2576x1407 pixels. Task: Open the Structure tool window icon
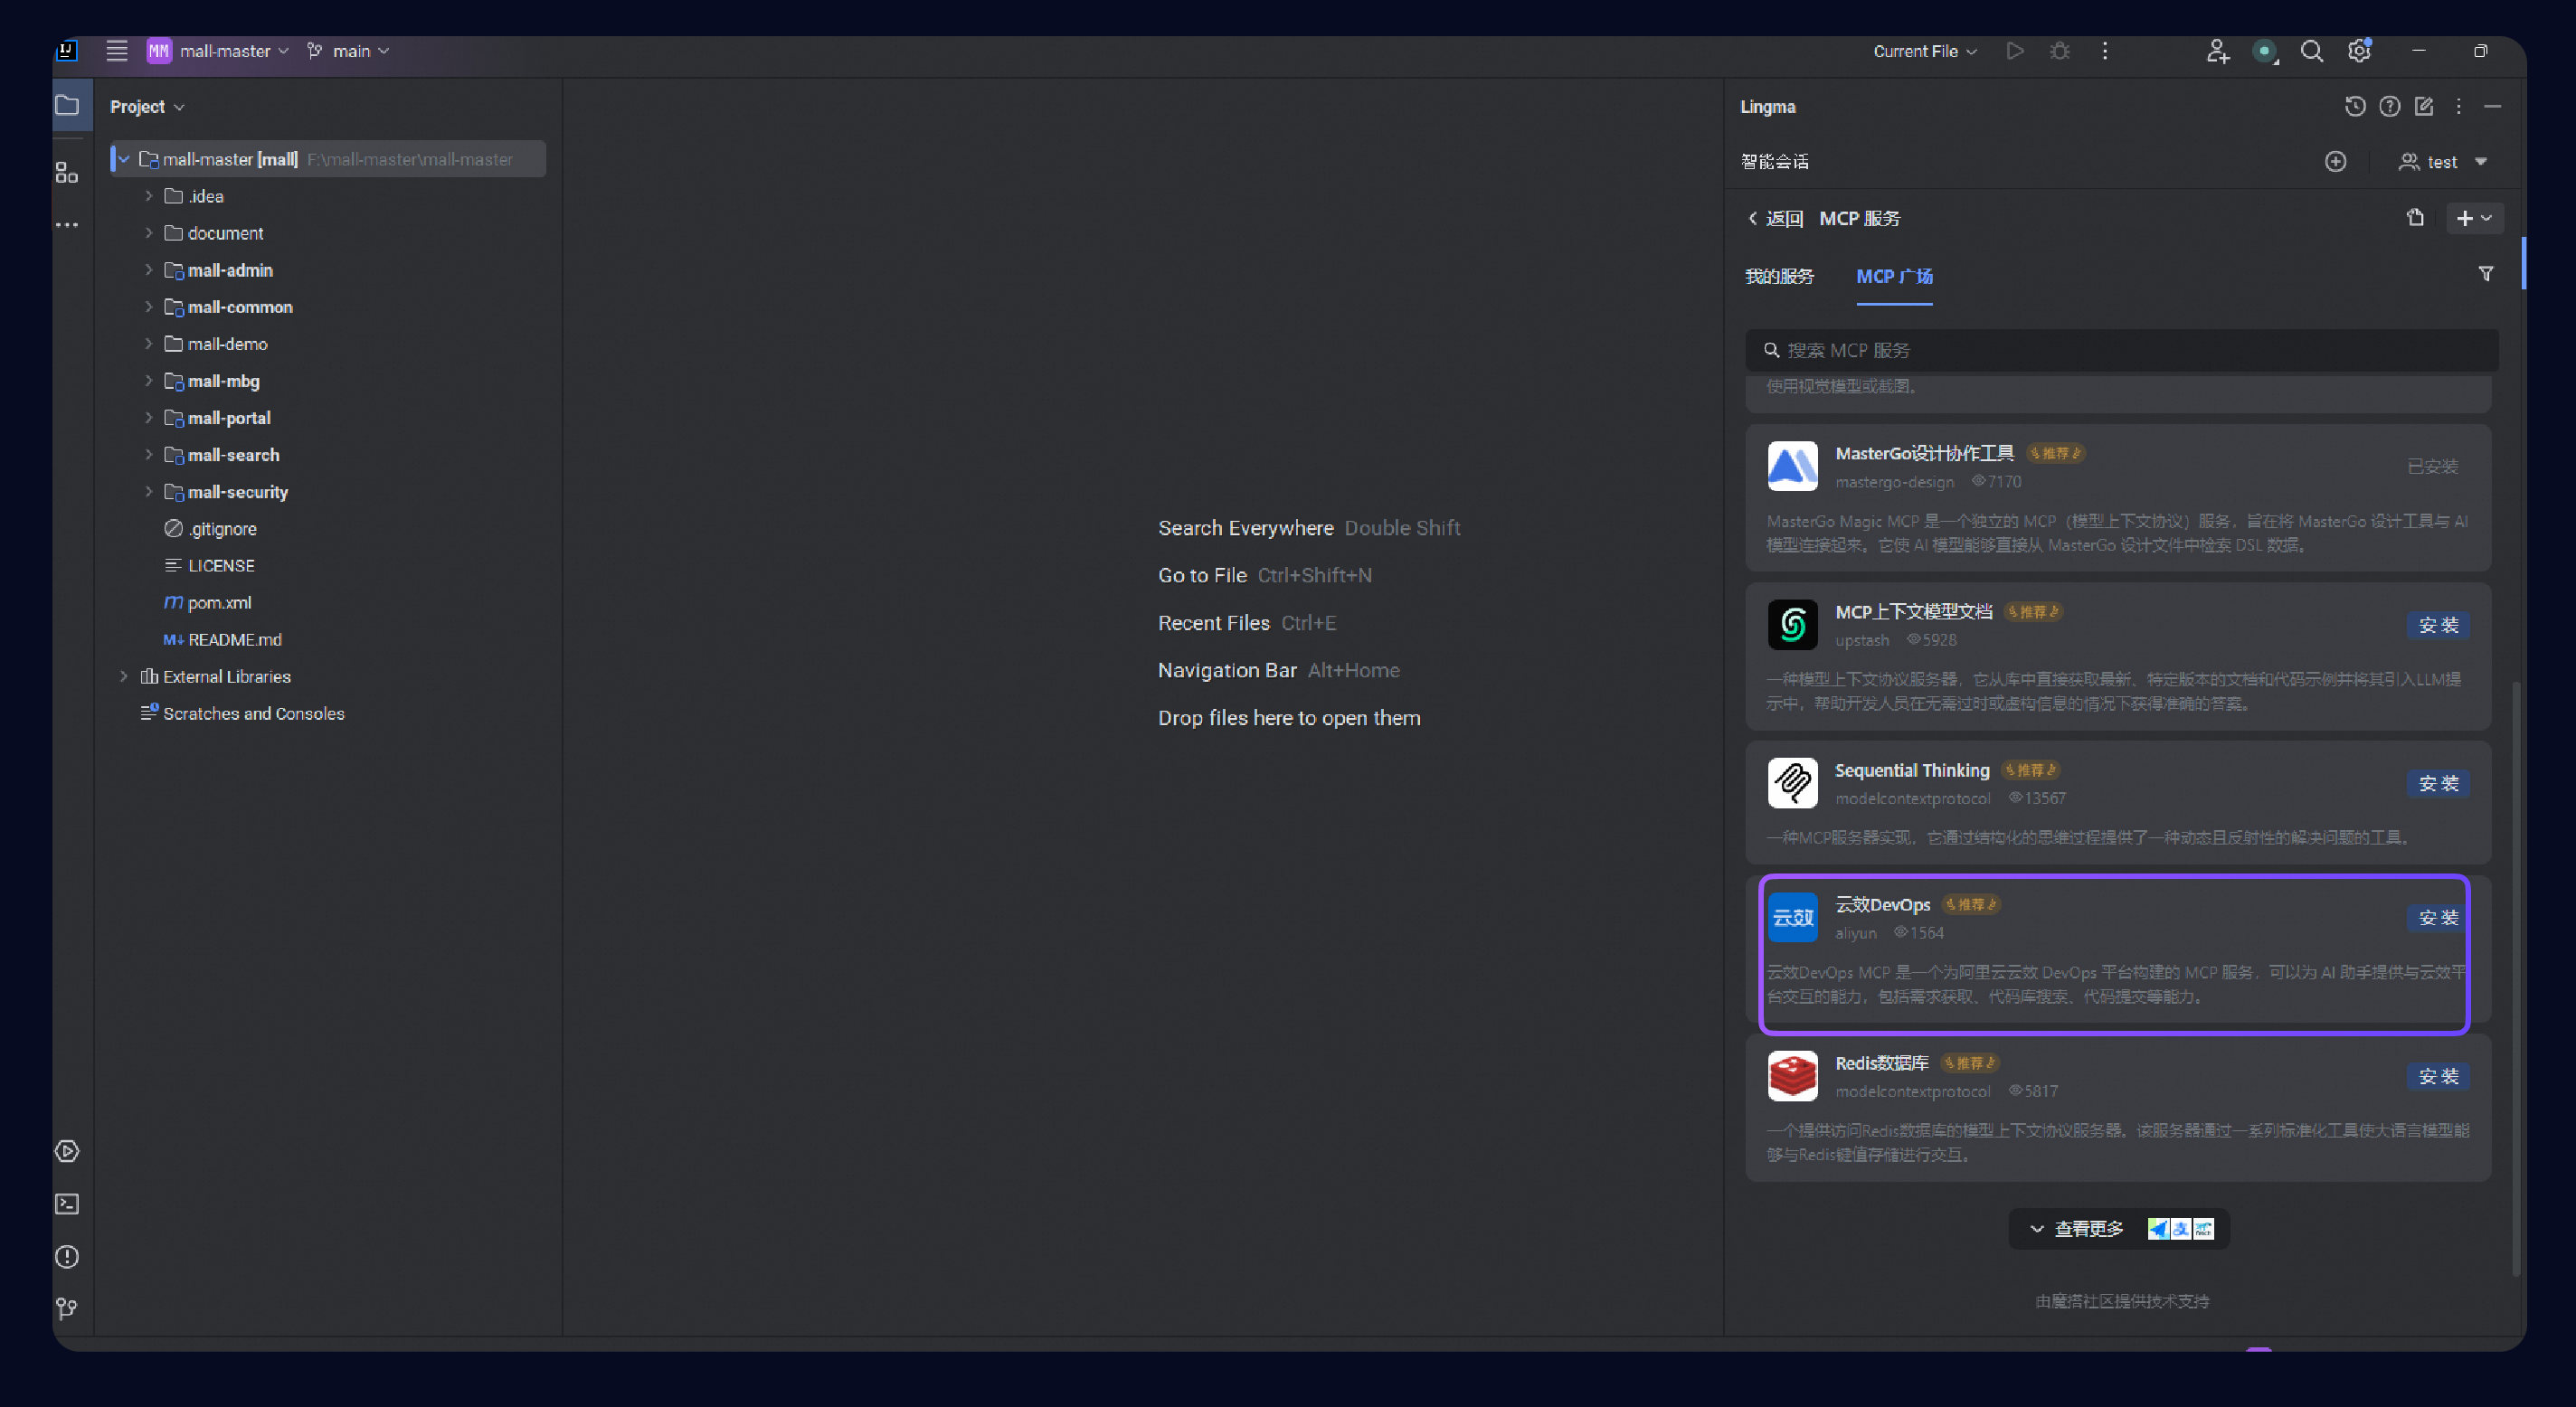pyautogui.click(x=67, y=173)
